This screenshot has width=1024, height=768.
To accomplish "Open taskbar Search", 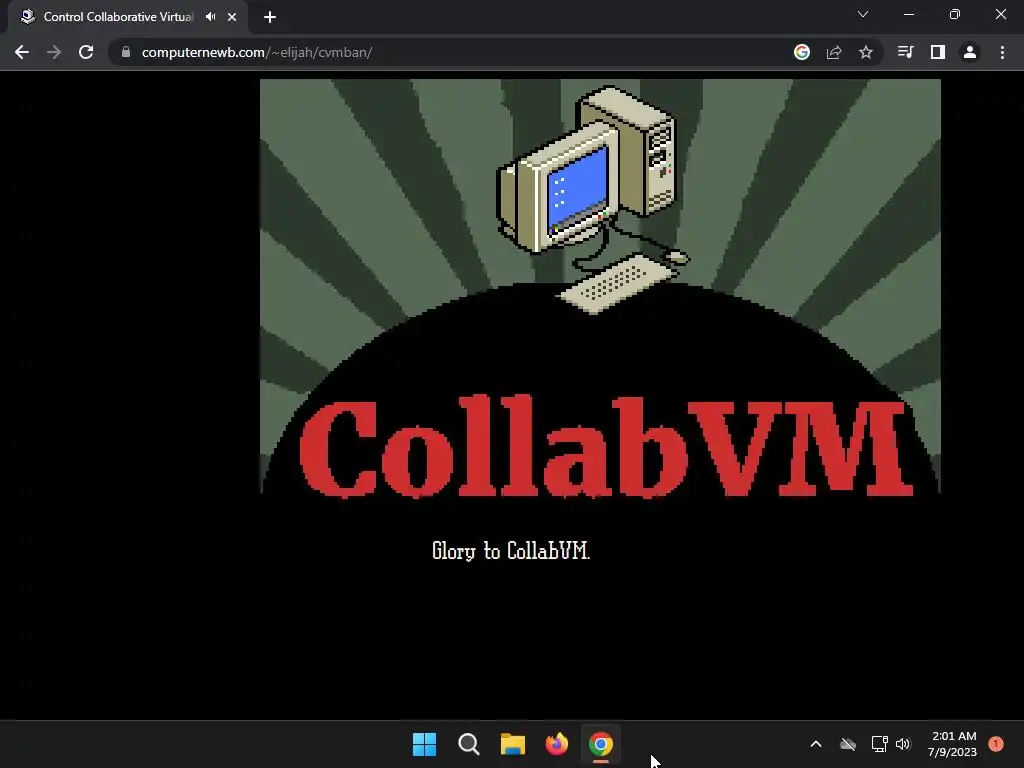I will tap(469, 744).
